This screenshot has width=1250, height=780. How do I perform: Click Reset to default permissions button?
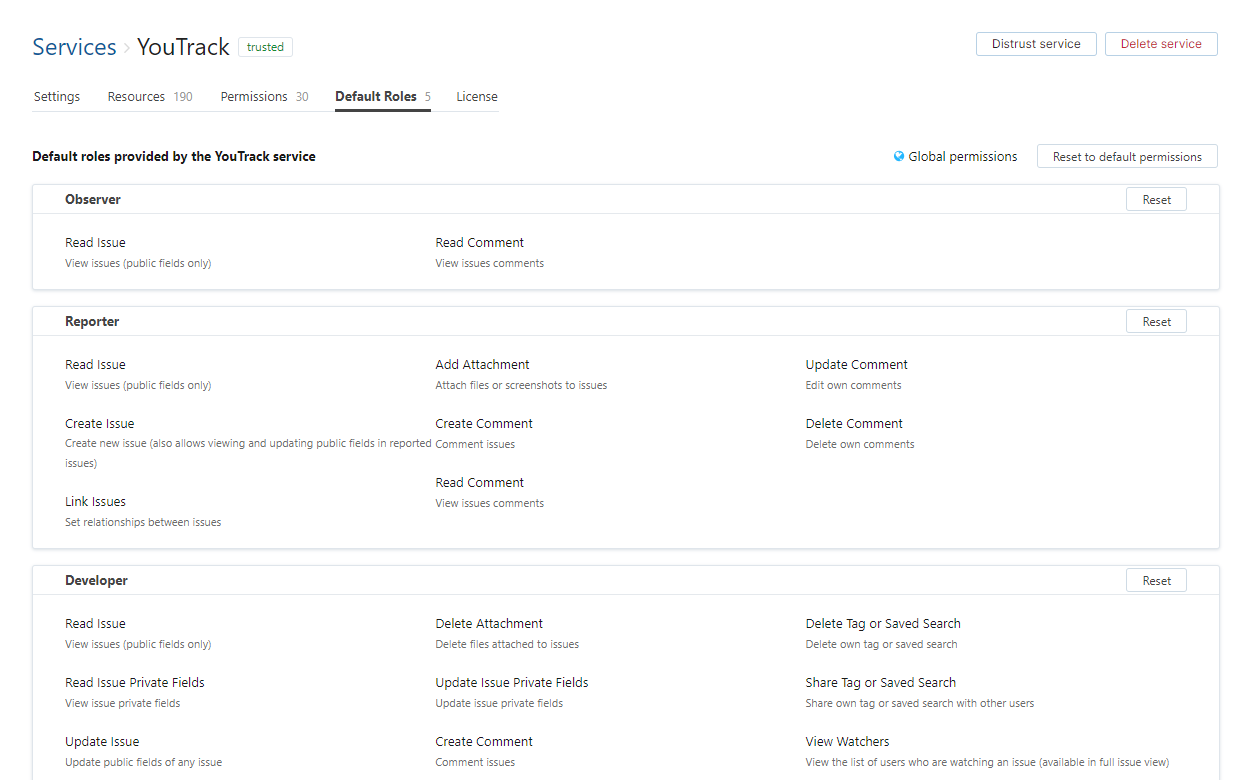[x=1126, y=157]
